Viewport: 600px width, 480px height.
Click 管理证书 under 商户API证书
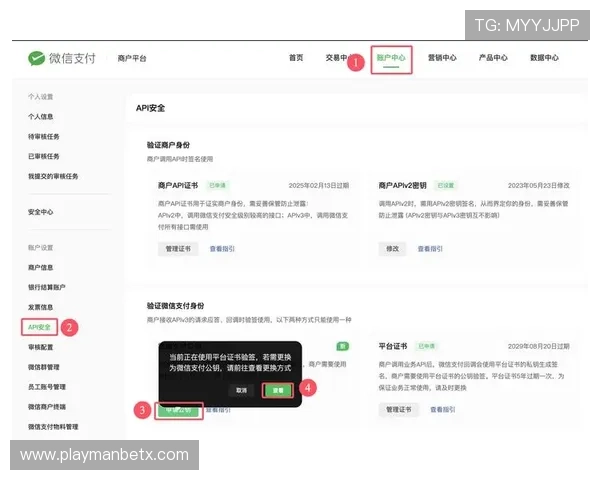click(x=178, y=249)
